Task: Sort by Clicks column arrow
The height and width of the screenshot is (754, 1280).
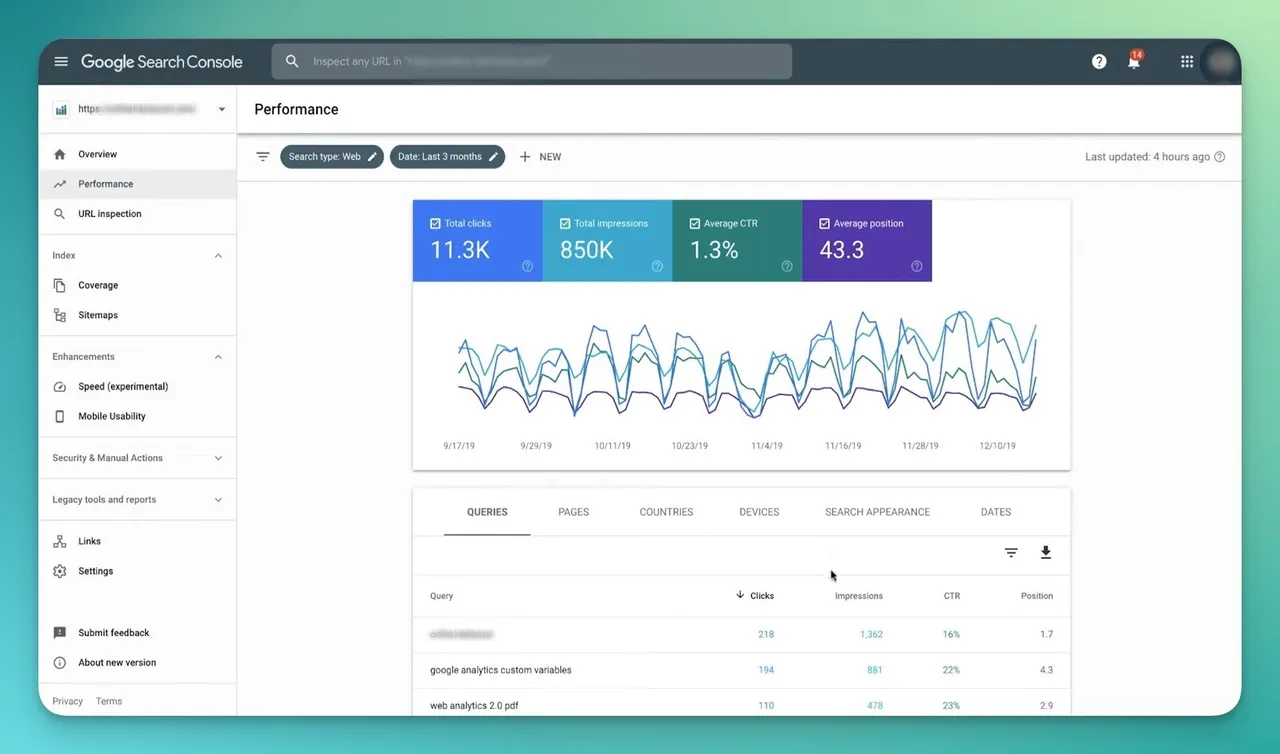Action: (x=740, y=595)
